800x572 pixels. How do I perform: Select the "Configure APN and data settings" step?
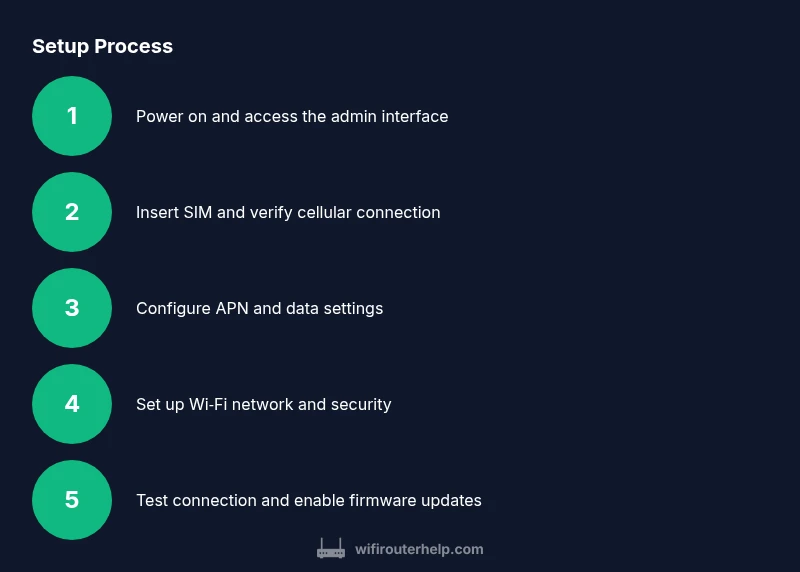click(x=259, y=308)
